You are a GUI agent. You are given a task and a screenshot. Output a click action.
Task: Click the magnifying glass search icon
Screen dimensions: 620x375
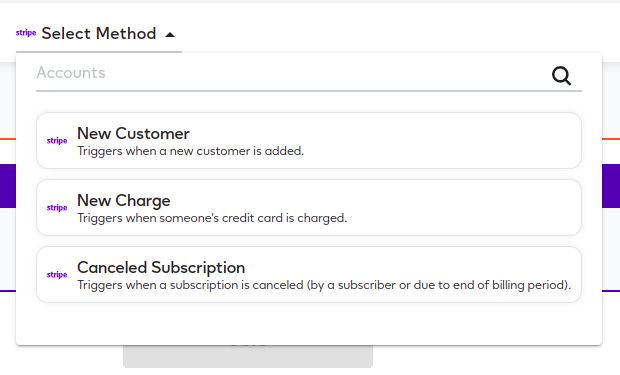(561, 76)
